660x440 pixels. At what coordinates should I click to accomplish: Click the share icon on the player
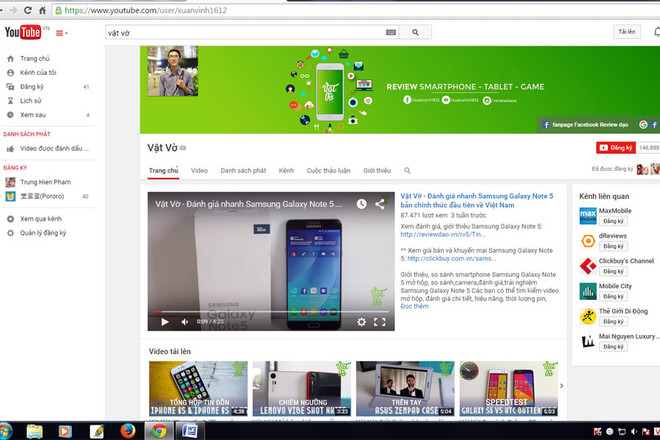pos(380,204)
